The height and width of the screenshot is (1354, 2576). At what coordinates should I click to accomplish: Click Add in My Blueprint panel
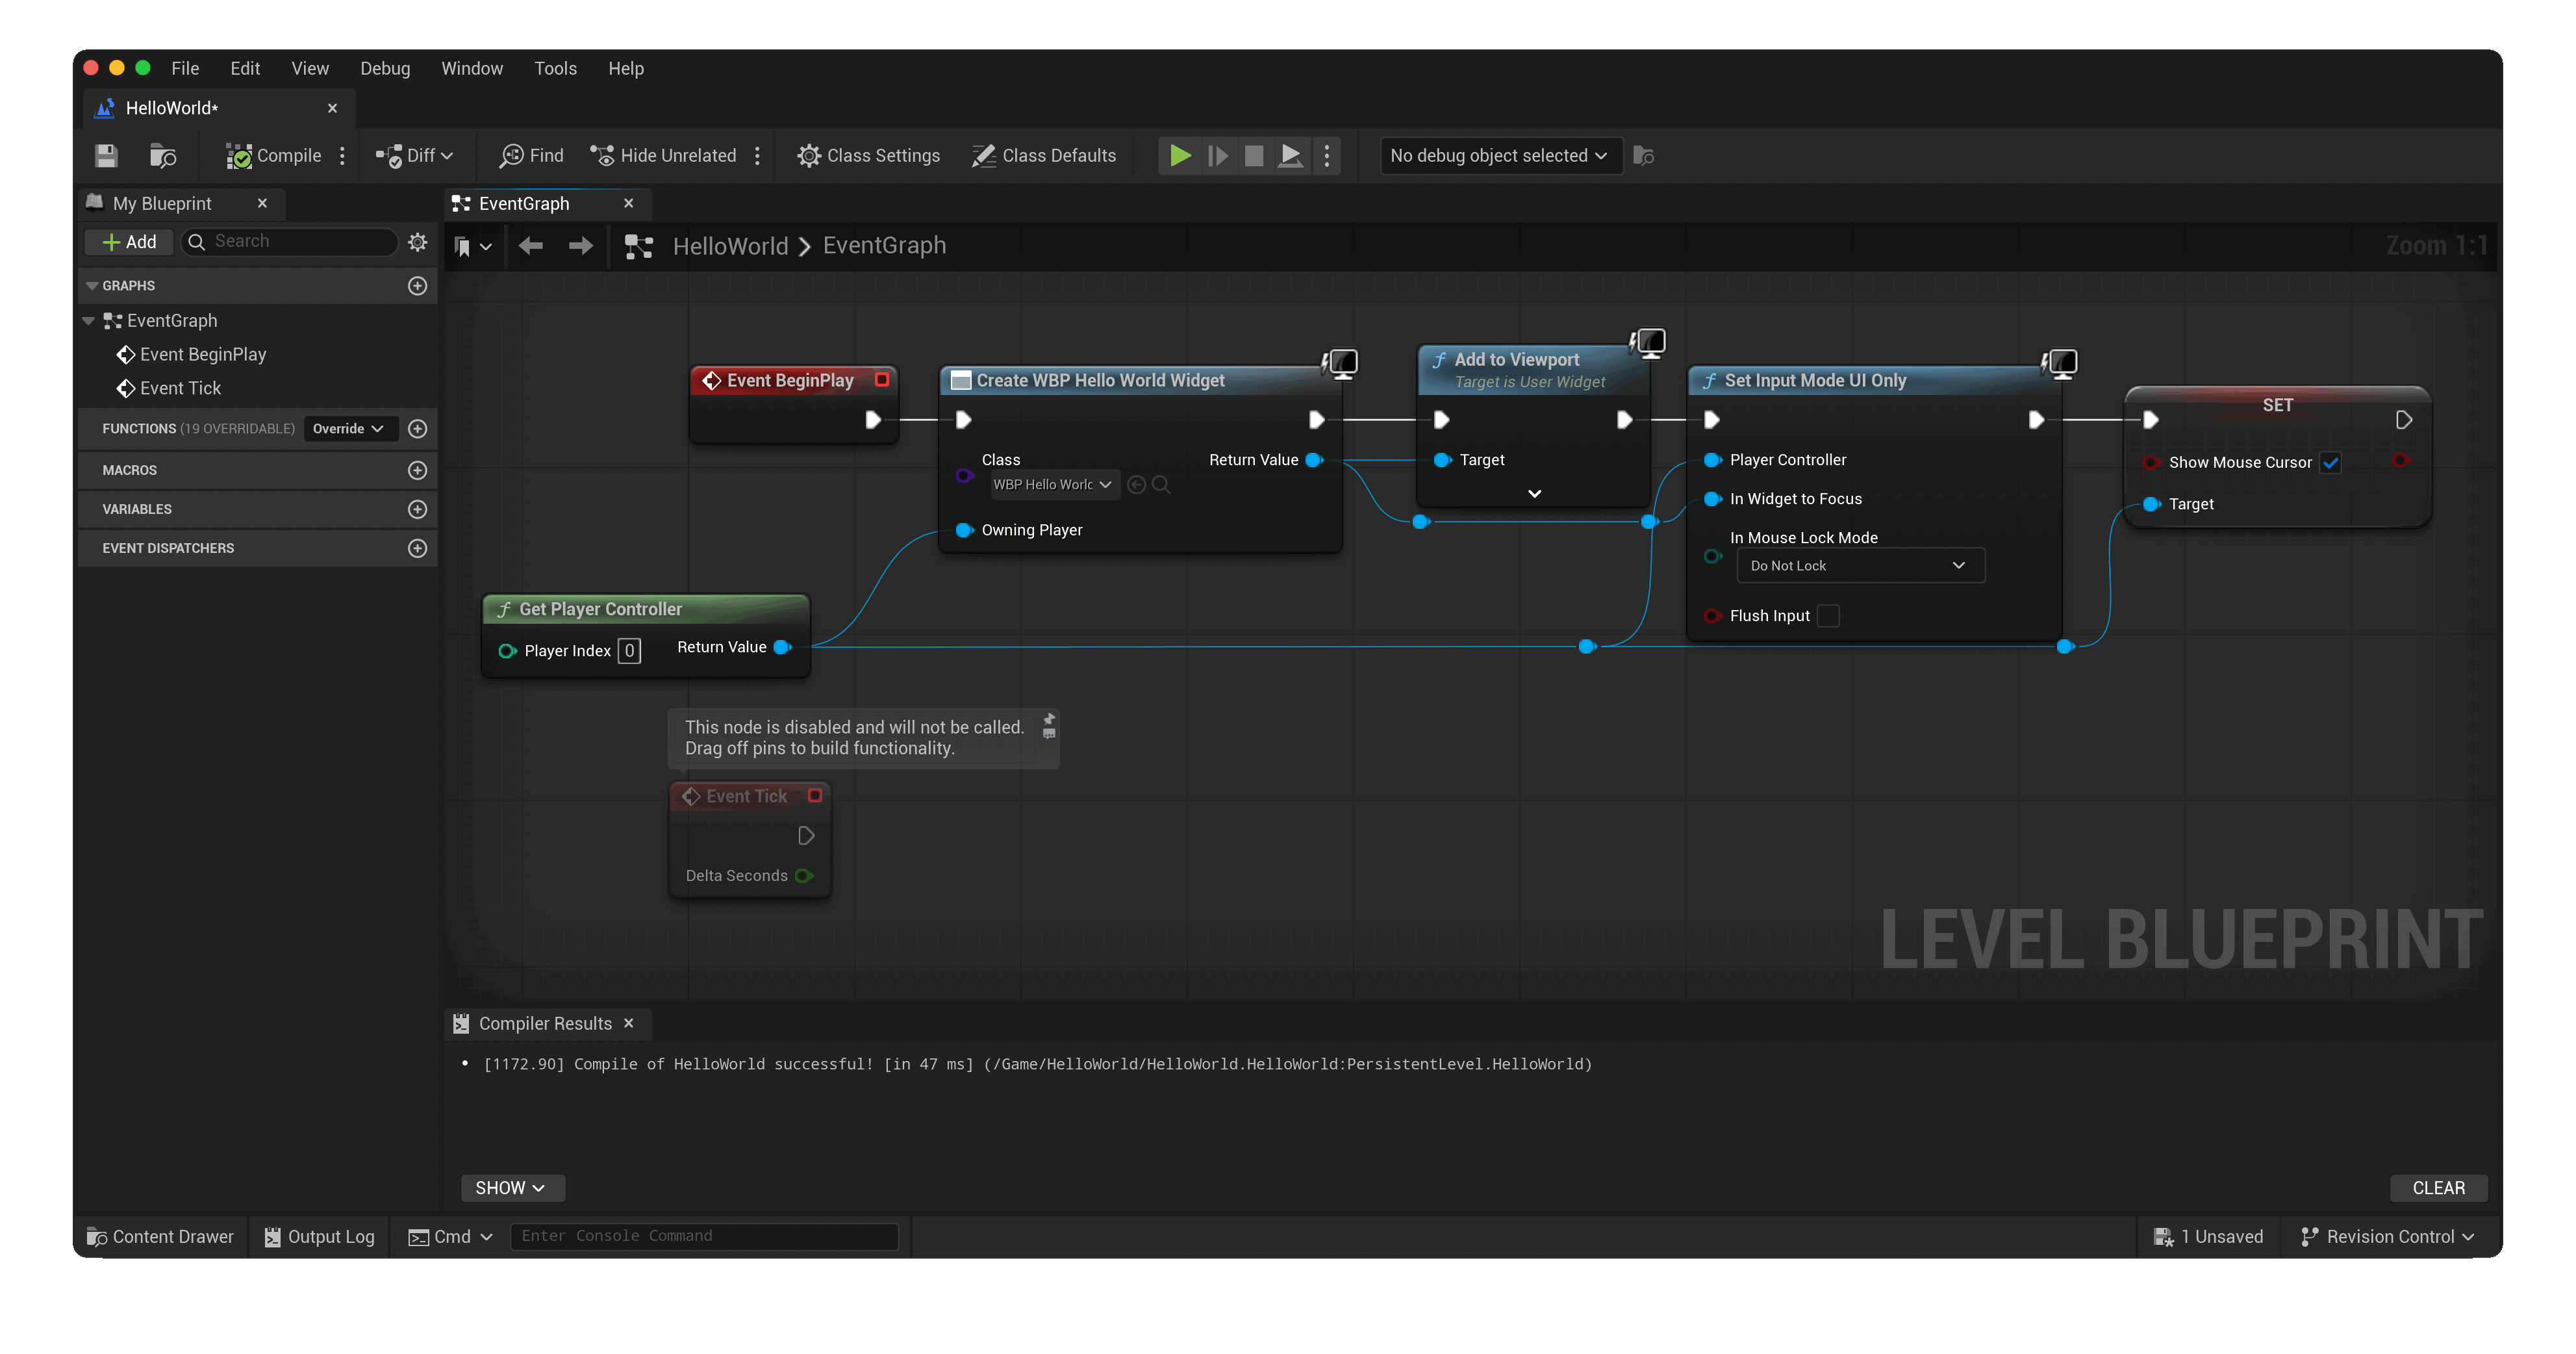[129, 242]
